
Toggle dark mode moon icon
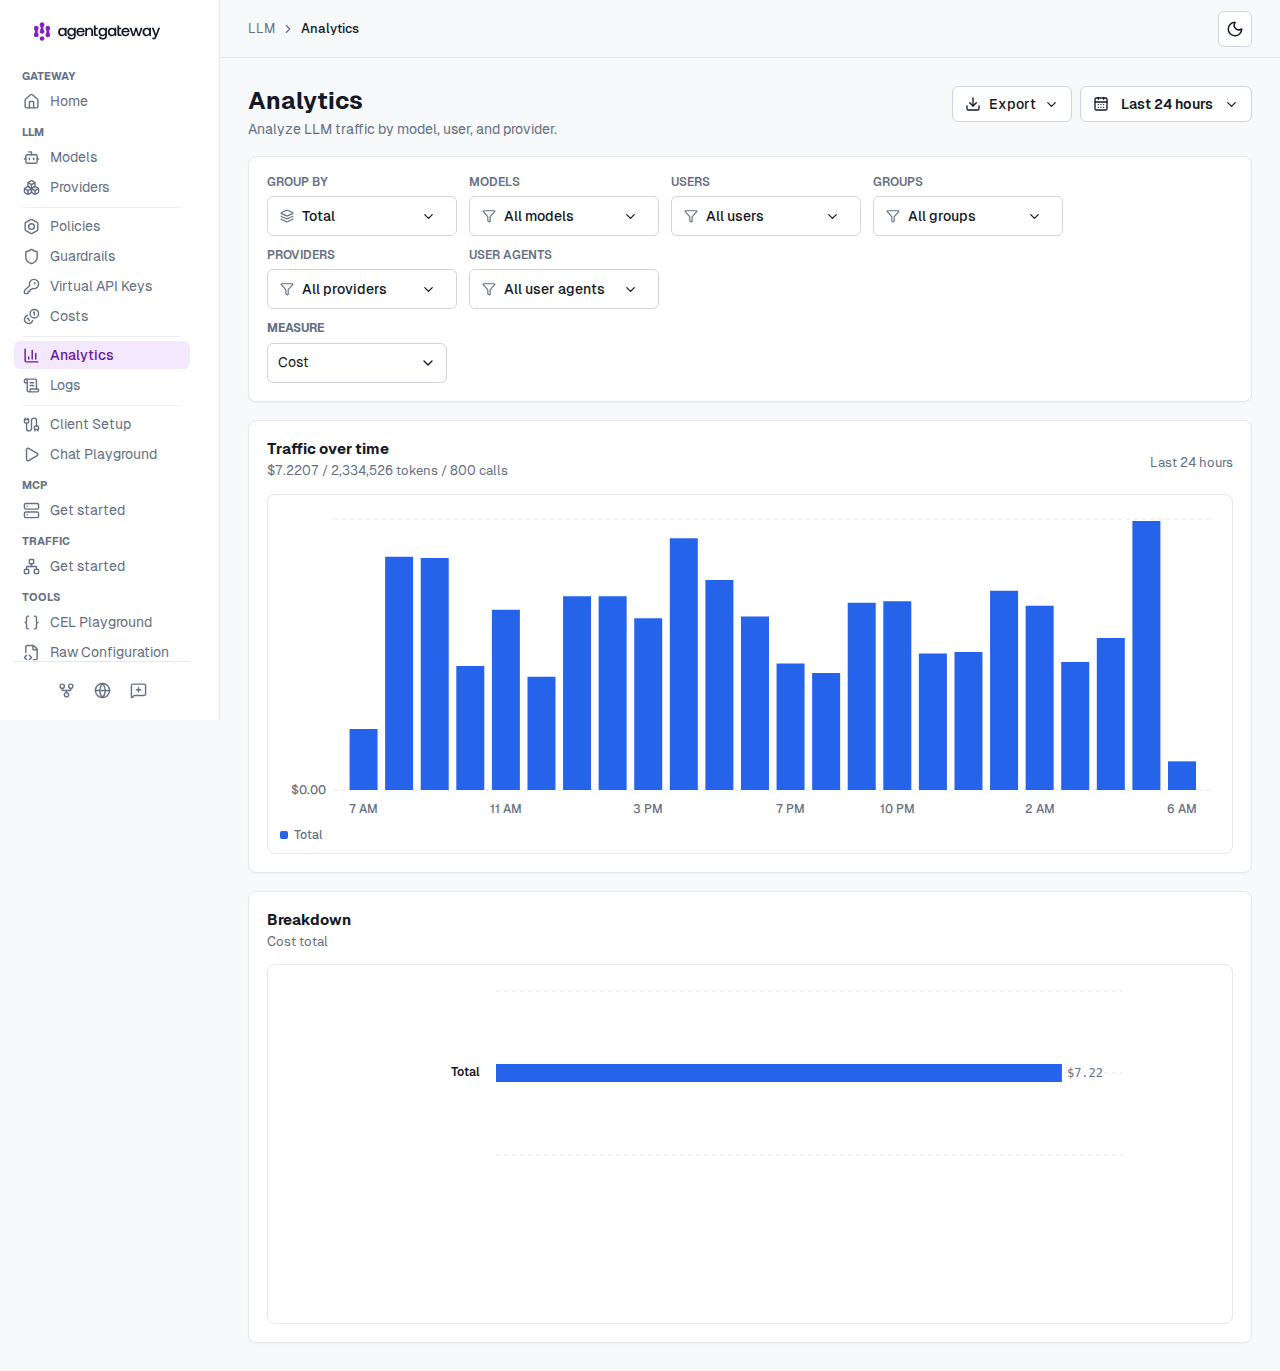coord(1235,29)
